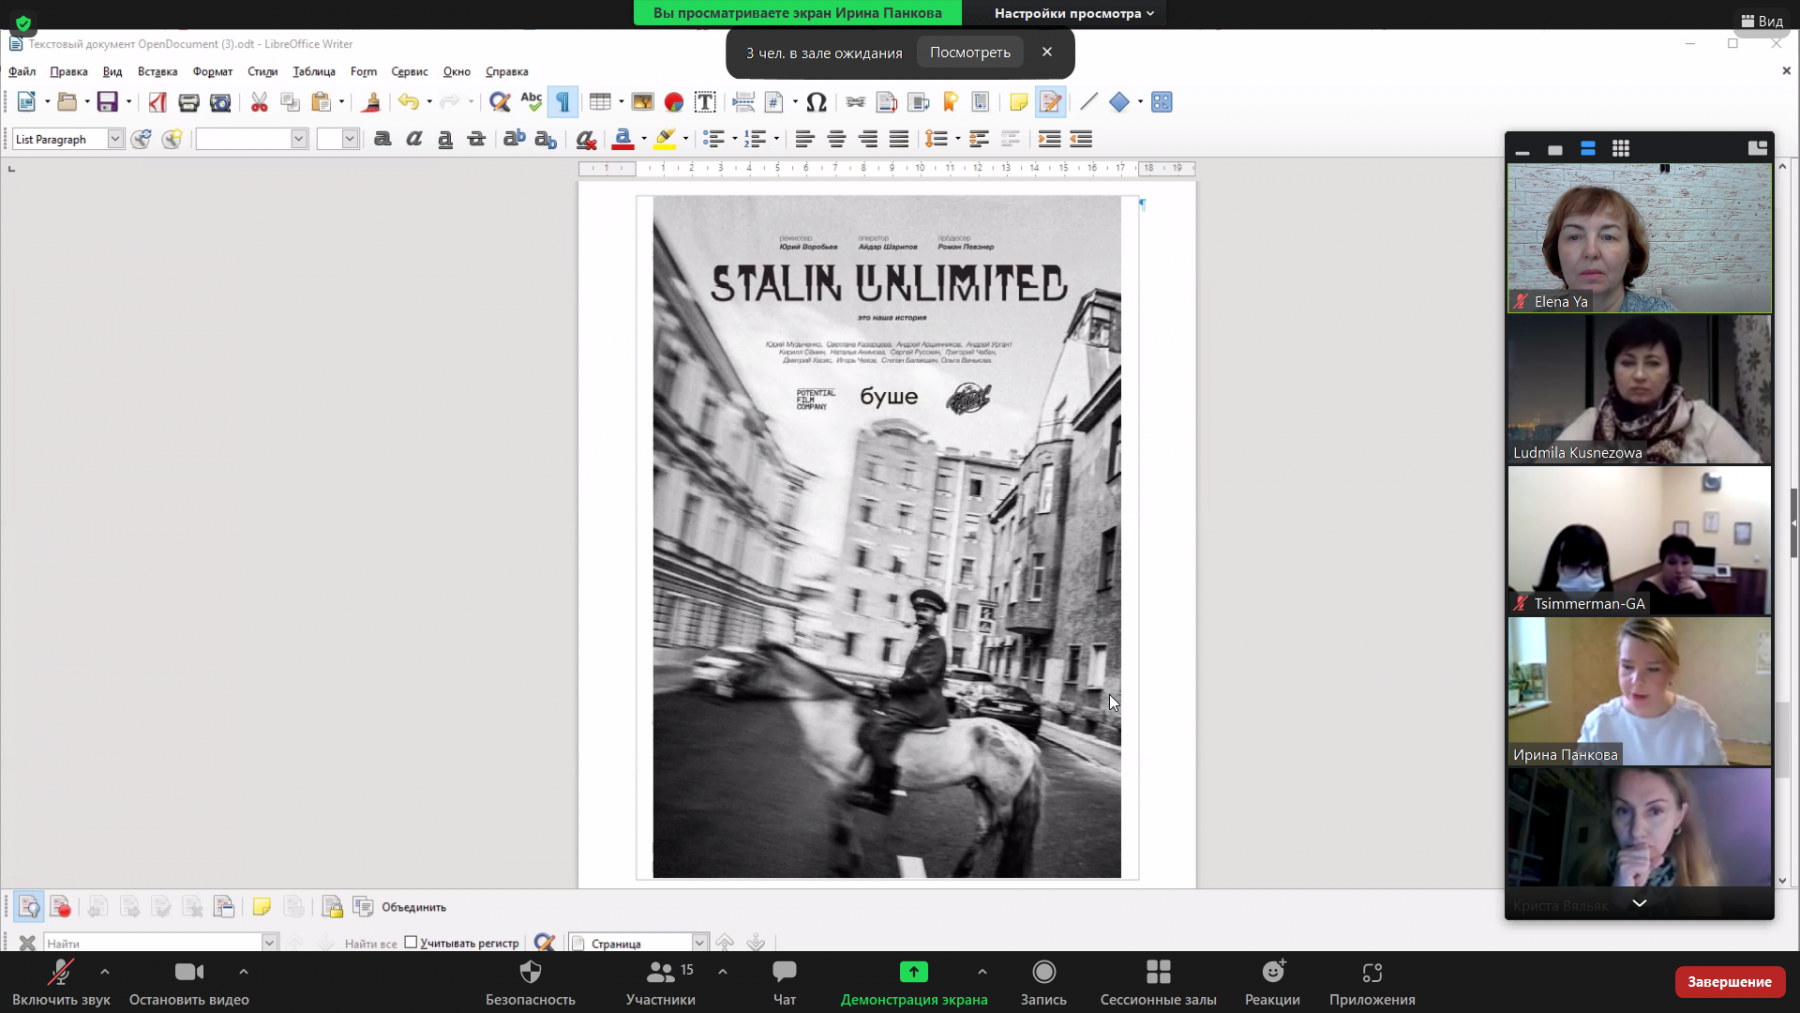Open List Paragraph style dropdown
This screenshot has width=1800, height=1013.
(116, 139)
